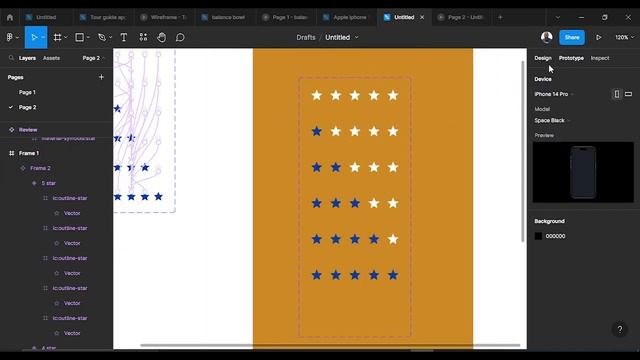Edit the 000000 background hex value

(556, 236)
